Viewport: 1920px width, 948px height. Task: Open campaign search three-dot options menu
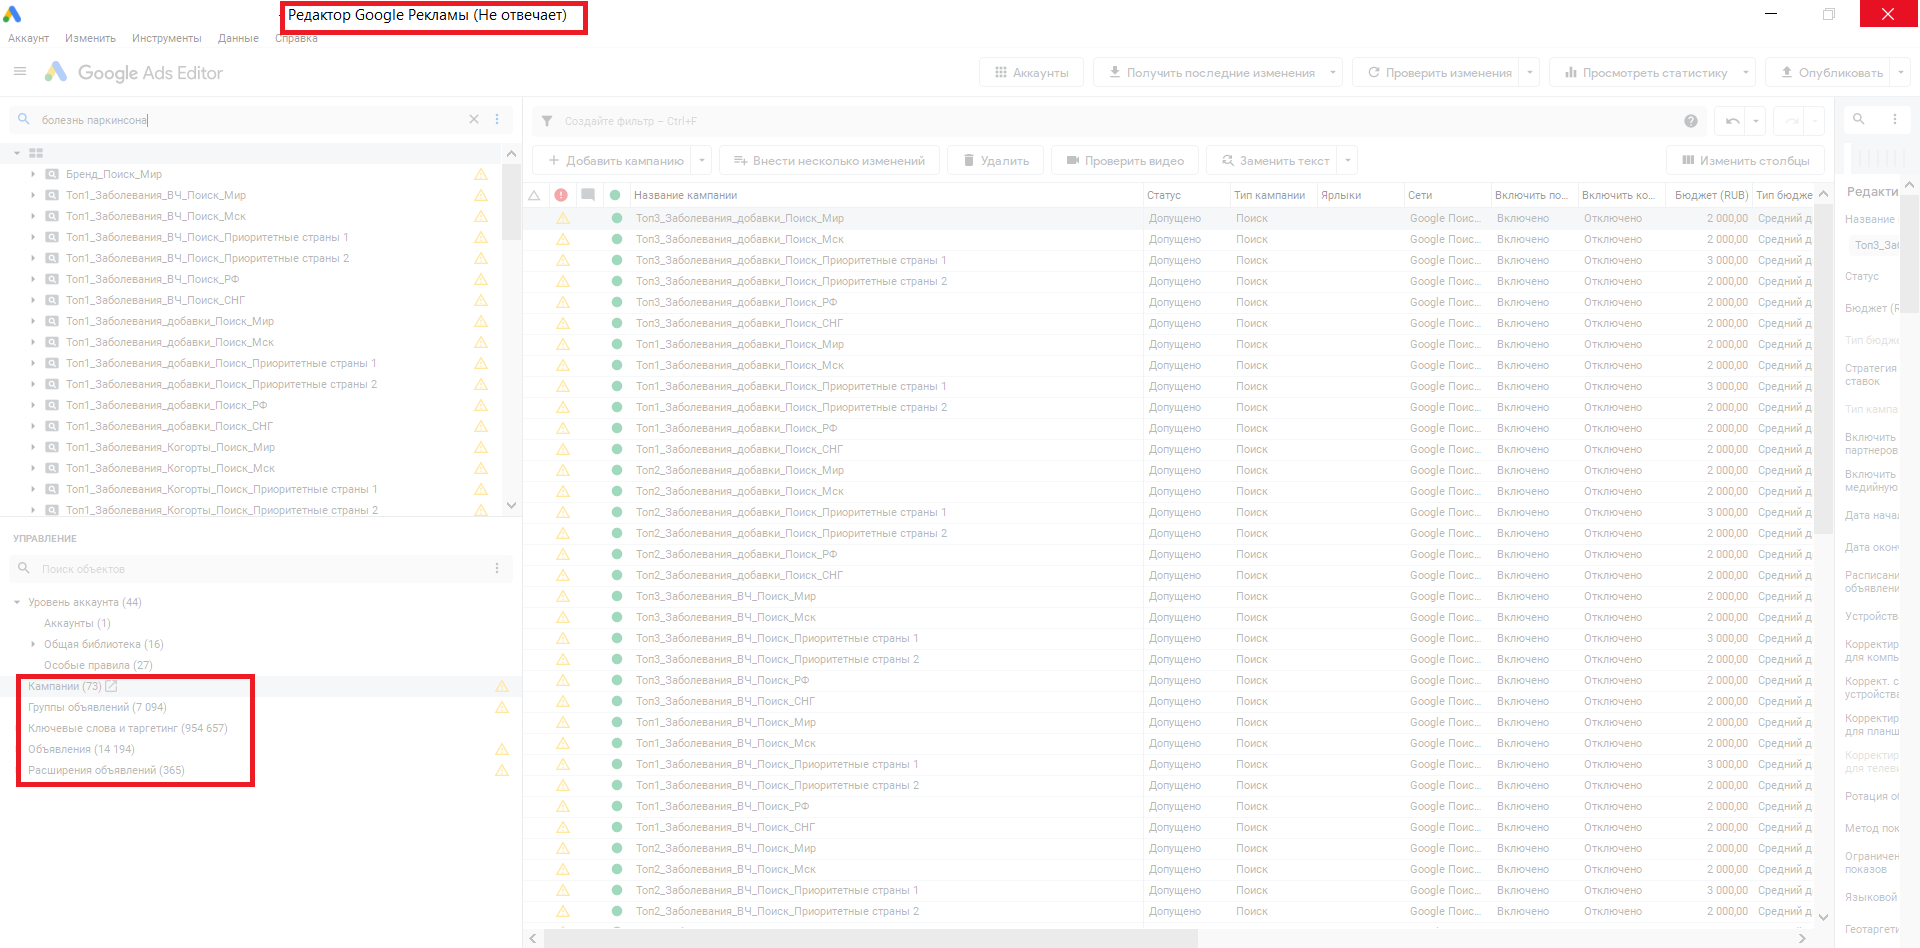click(497, 119)
